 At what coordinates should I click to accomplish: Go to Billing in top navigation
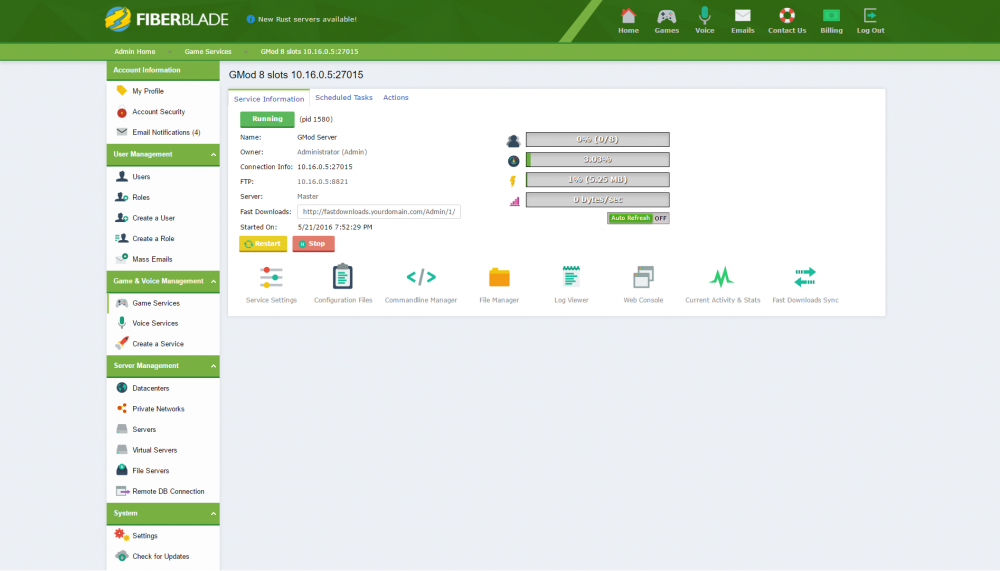(x=831, y=20)
